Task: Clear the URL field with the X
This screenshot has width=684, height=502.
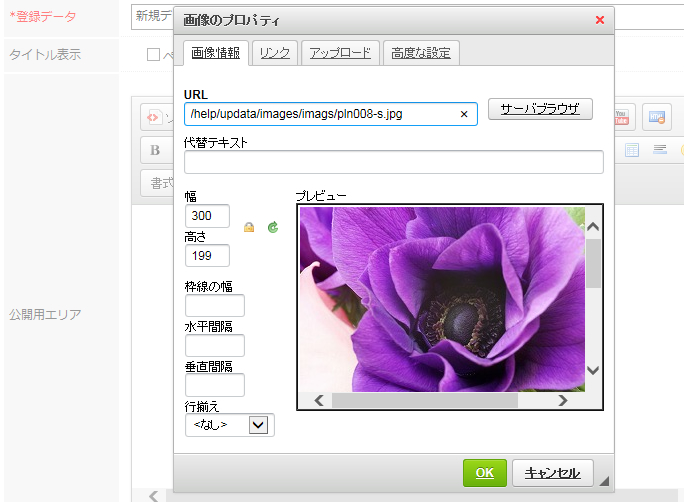Action: point(464,114)
